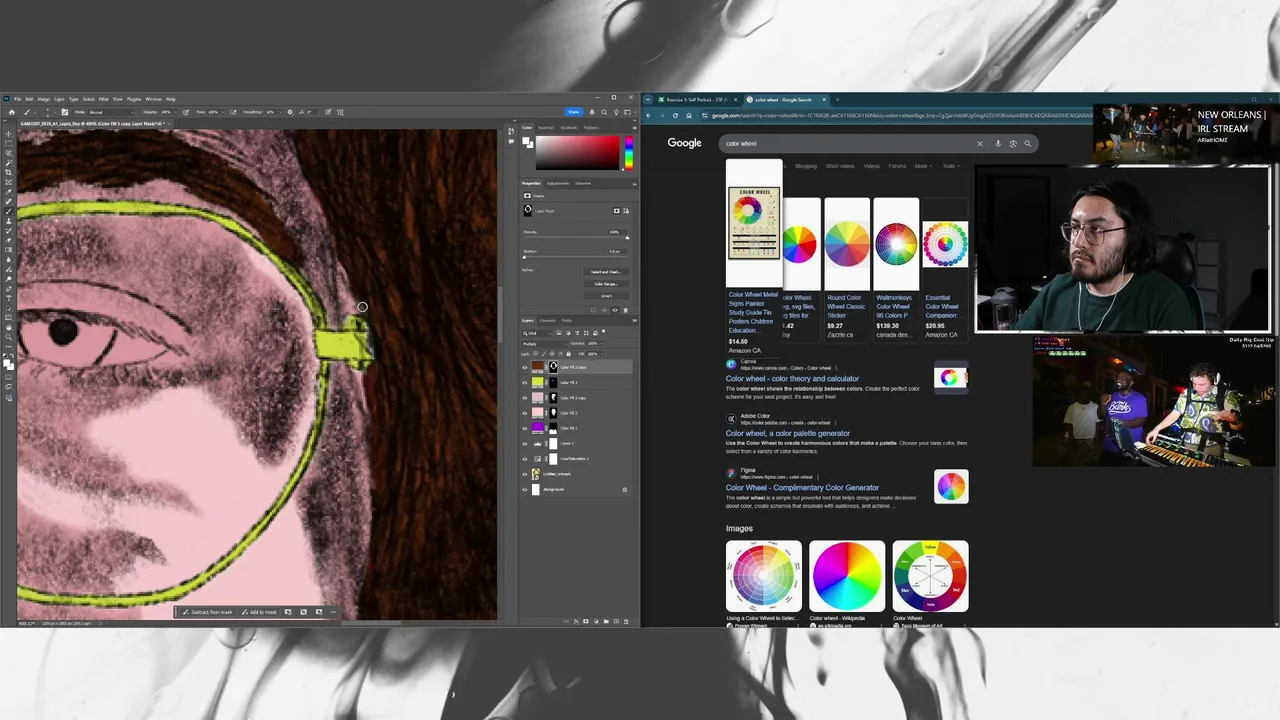Open Adobe Color palette generator link
1280x720 pixels.
pos(788,434)
